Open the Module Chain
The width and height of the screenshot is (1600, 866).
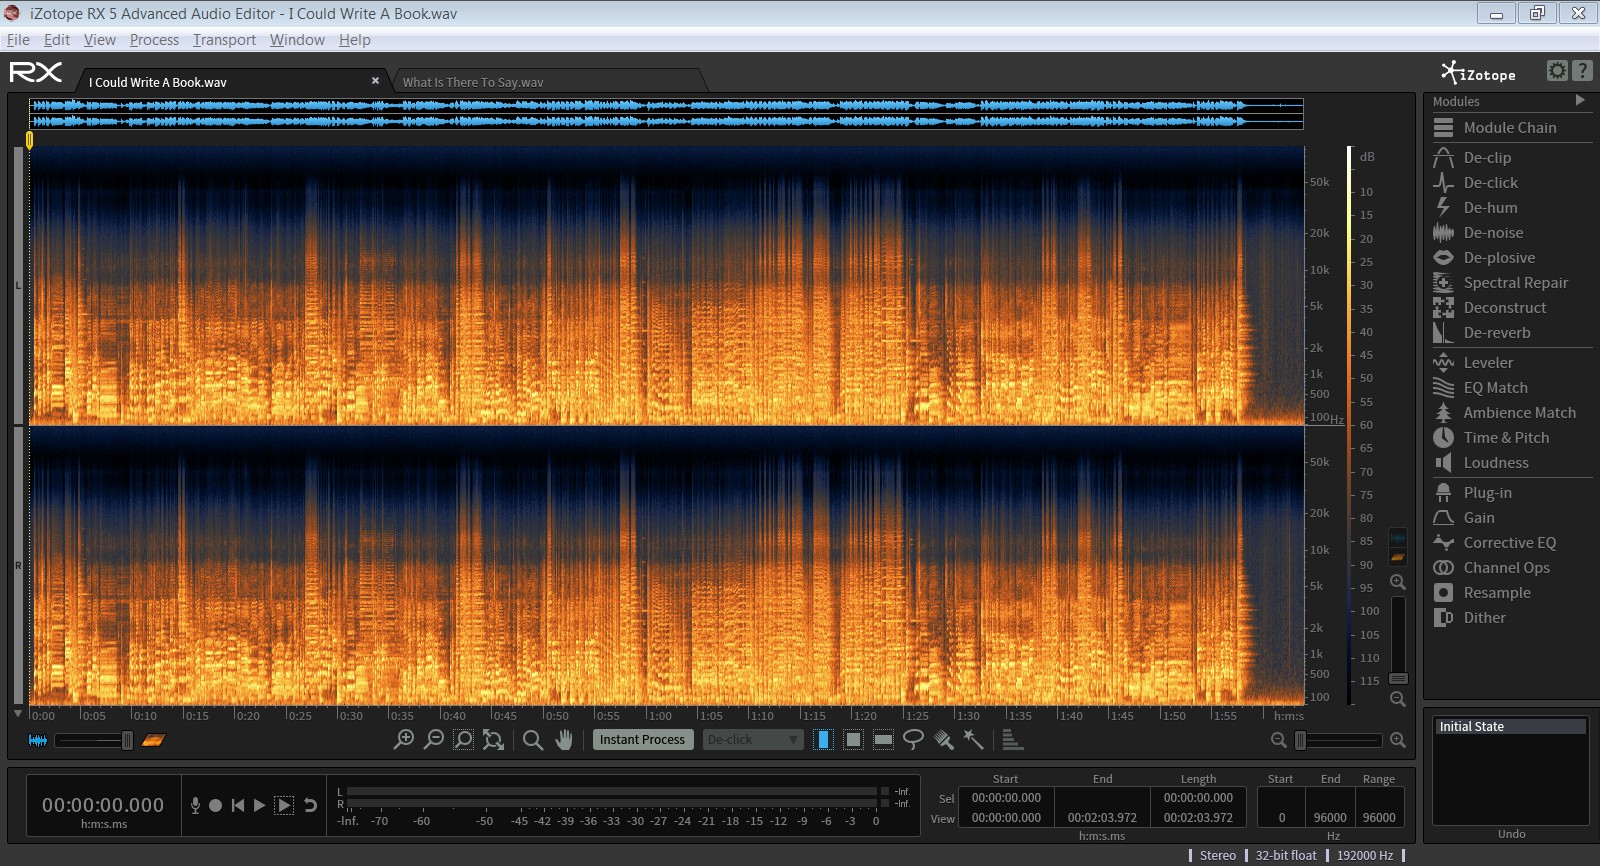tap(1511, 128)
